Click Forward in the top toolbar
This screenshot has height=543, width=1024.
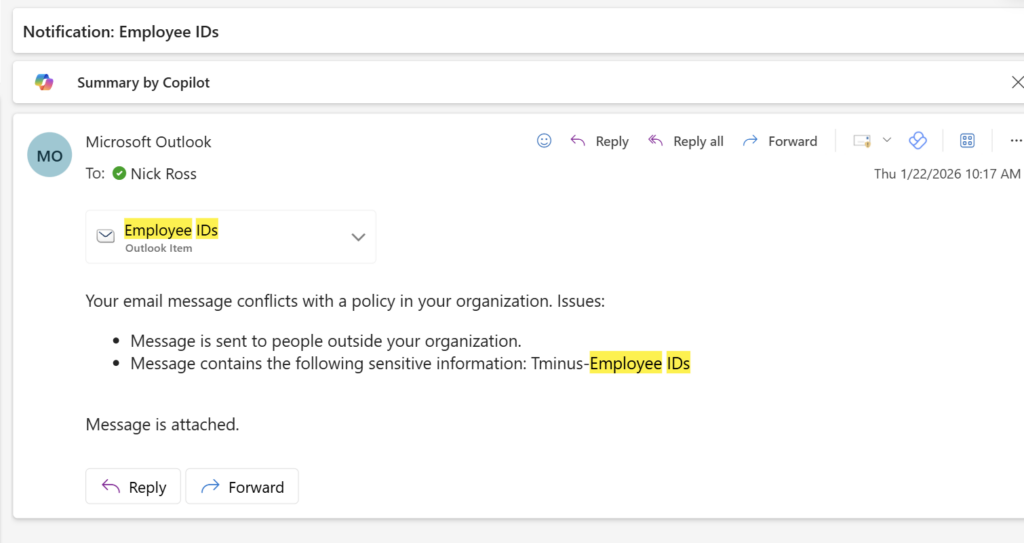click(x=780, y=141)
